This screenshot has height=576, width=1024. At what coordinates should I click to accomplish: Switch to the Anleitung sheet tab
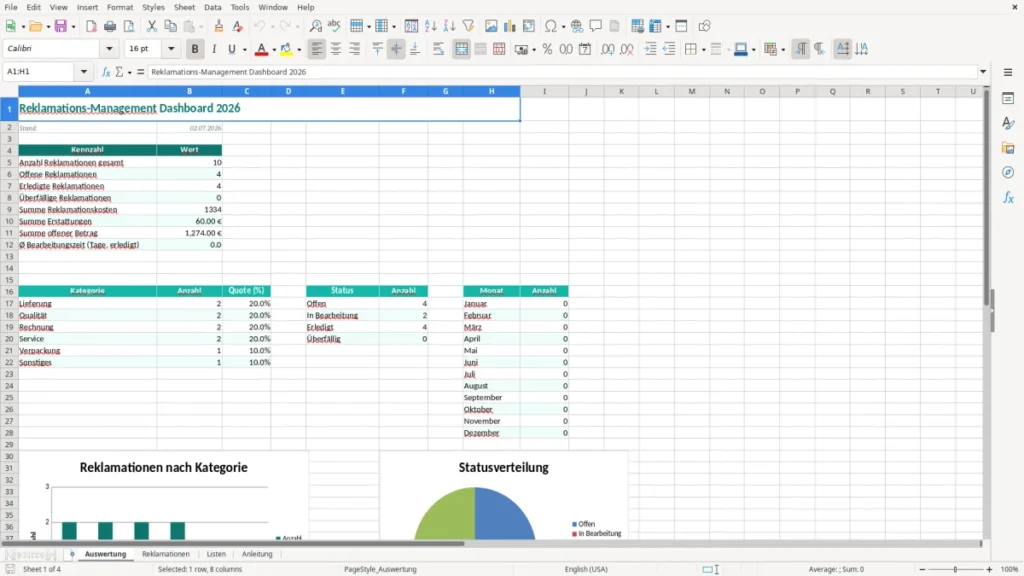pyautogui.click(x=257, y=554)
